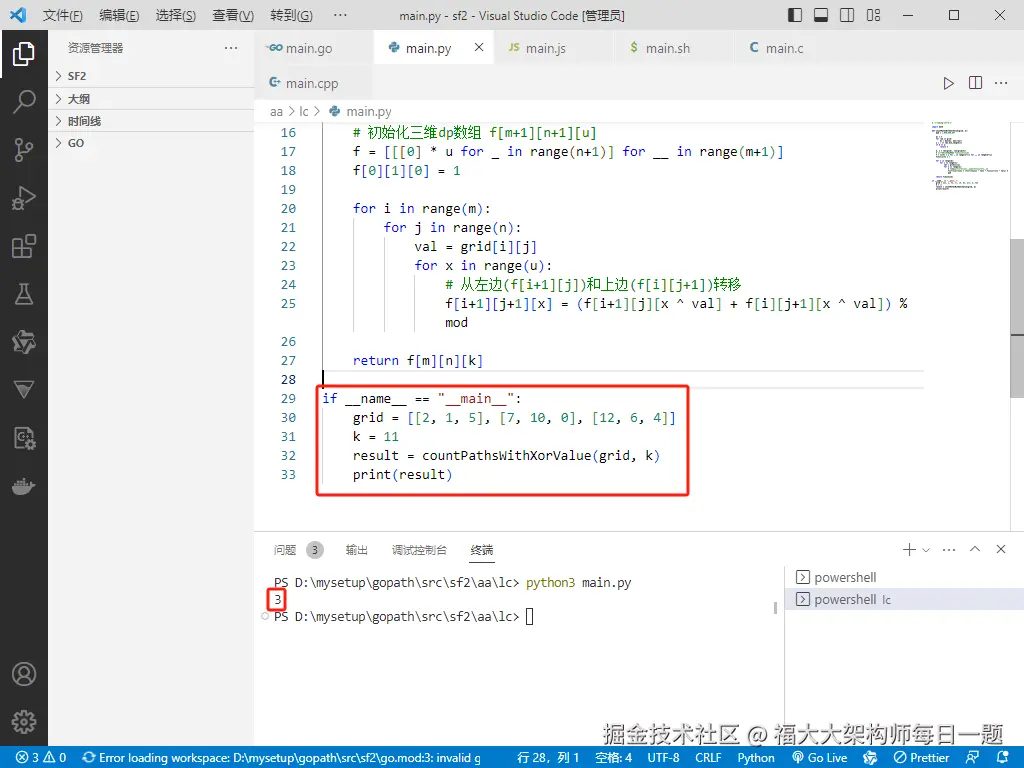The height and width of the screenshot is (768, 1024).
Task: Open the 选择(S) menu
Action: 176,15
